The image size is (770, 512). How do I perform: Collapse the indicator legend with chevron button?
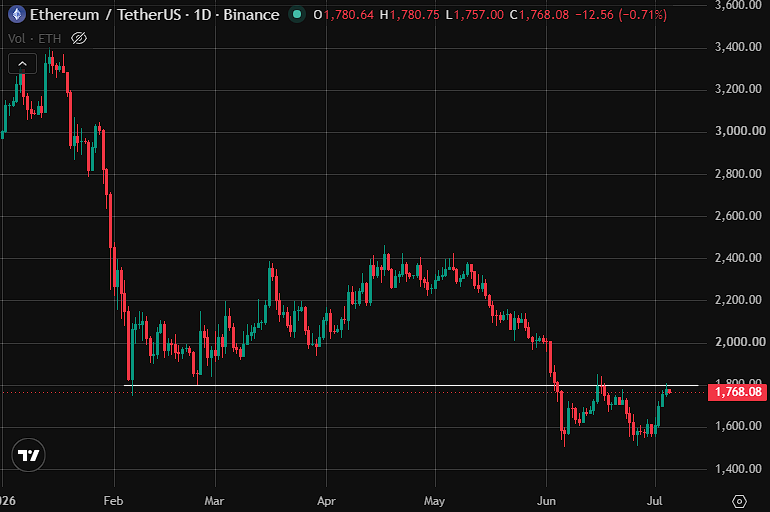point(23,63)
